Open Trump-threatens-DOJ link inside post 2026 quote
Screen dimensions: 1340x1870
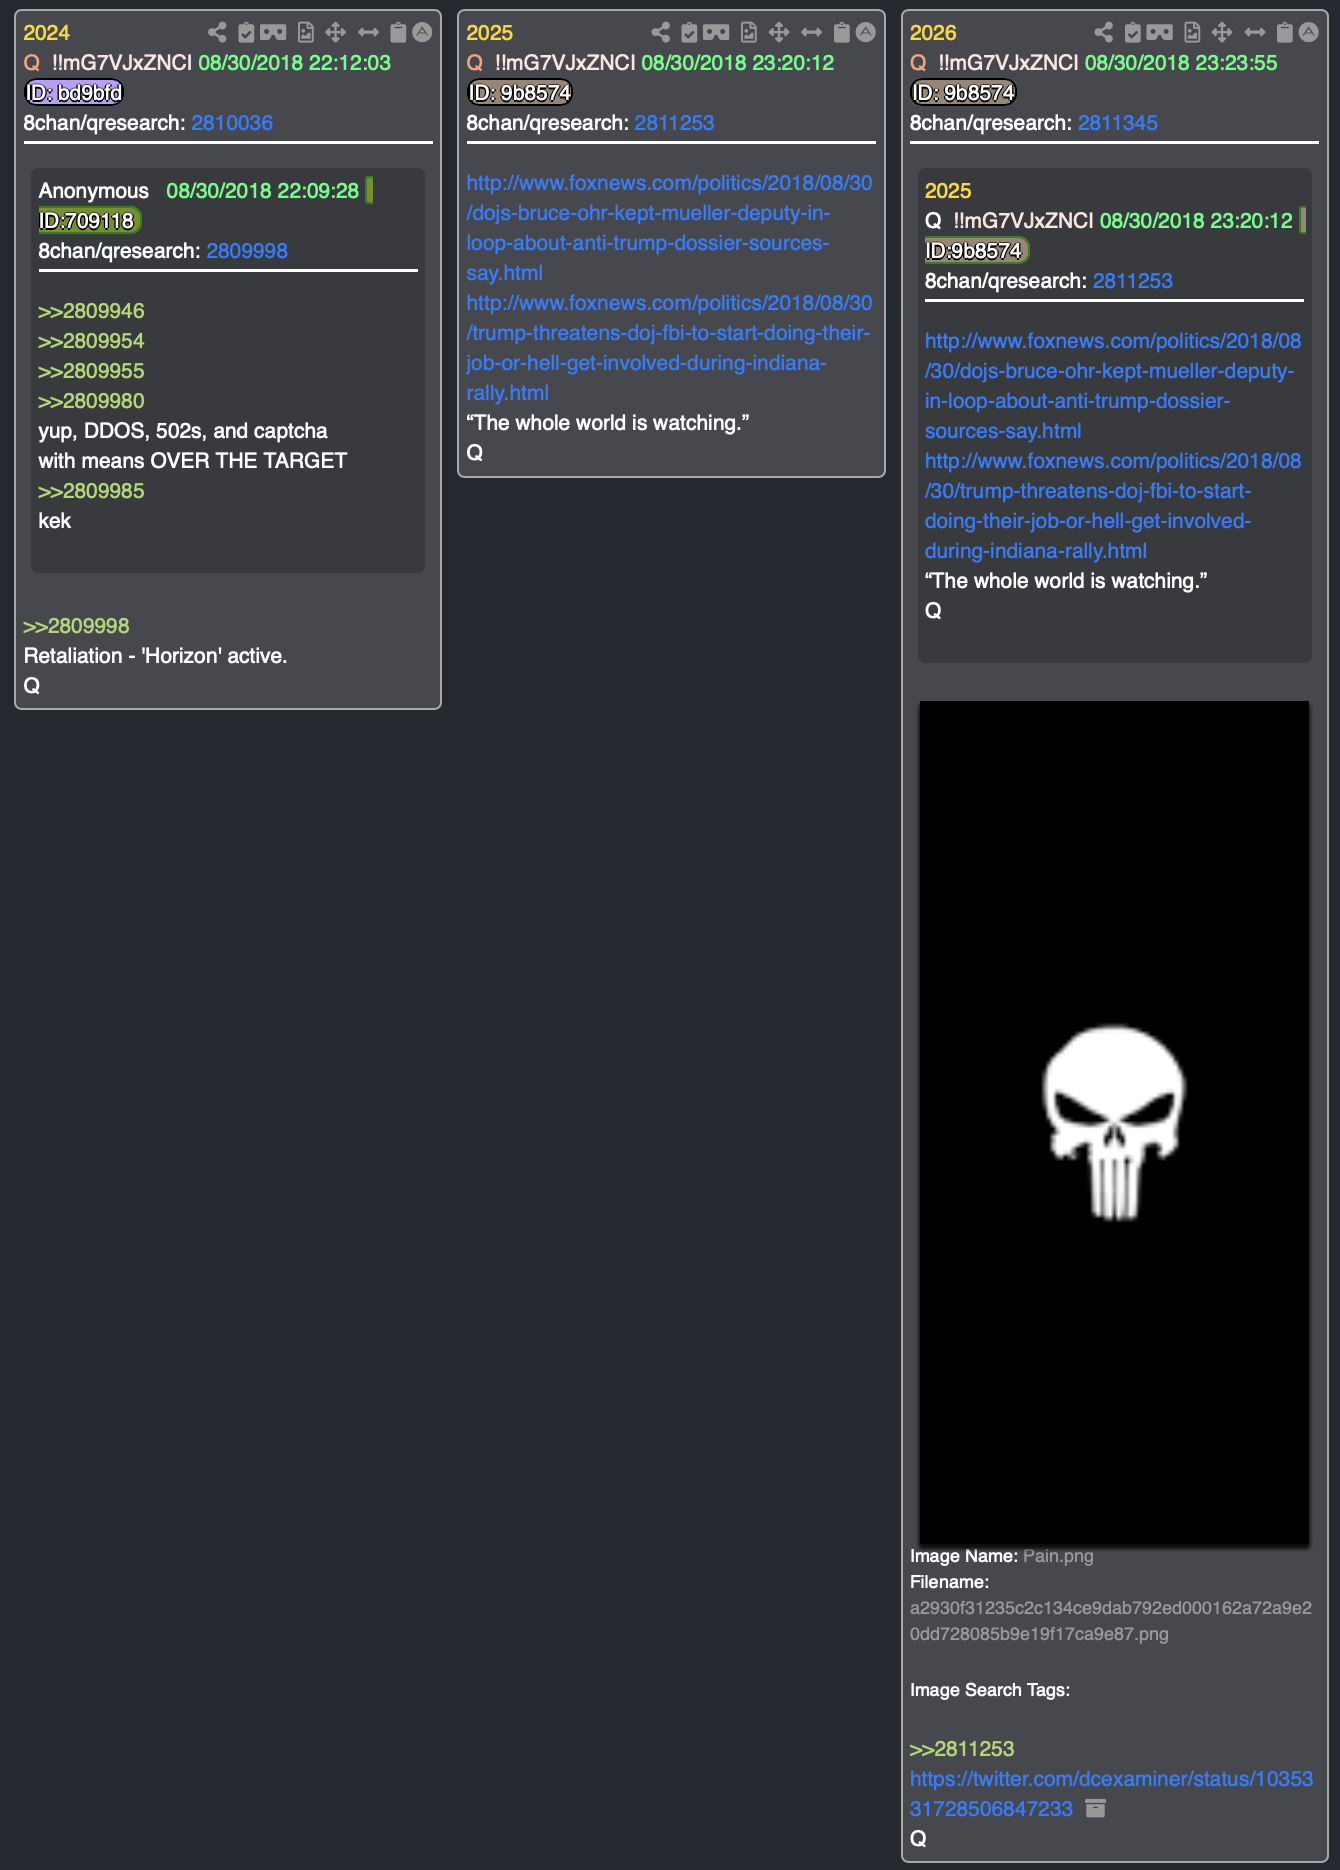coord(1113,506)
